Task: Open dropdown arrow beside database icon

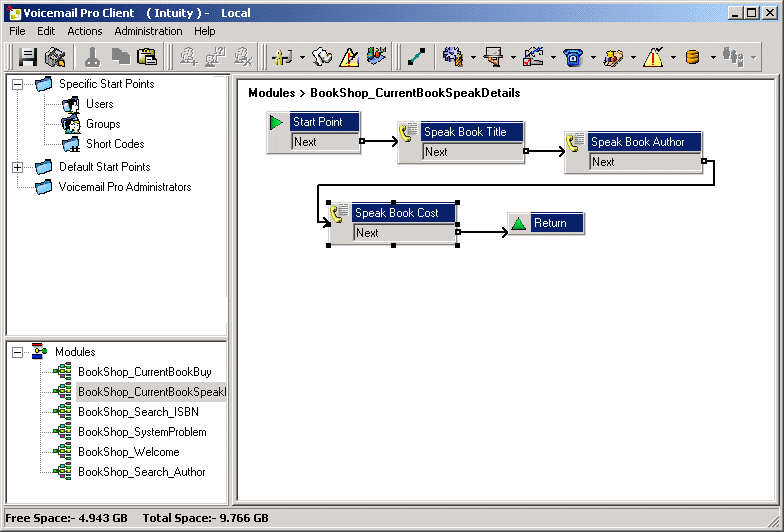Action: click(713, 58)
